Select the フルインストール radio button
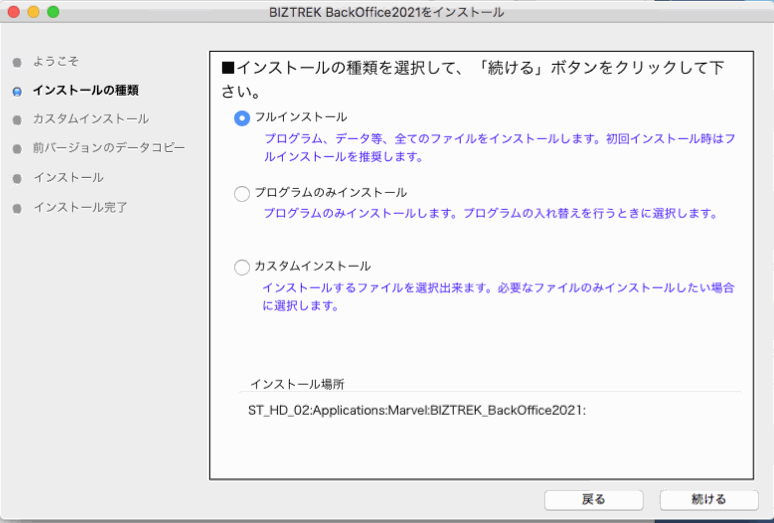Viewport: 774px width, 523px height. (241, 118)
